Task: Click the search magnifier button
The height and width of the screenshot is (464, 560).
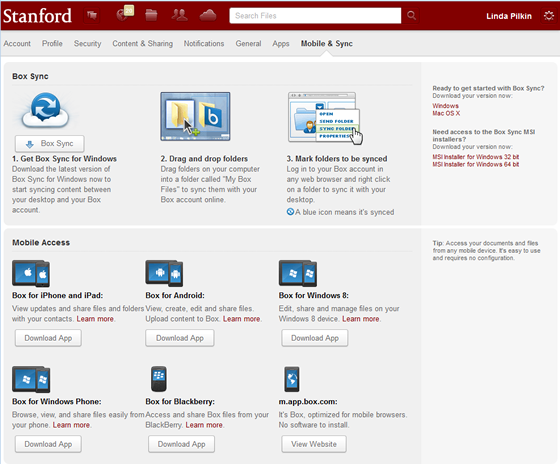Action: [411, 16]
